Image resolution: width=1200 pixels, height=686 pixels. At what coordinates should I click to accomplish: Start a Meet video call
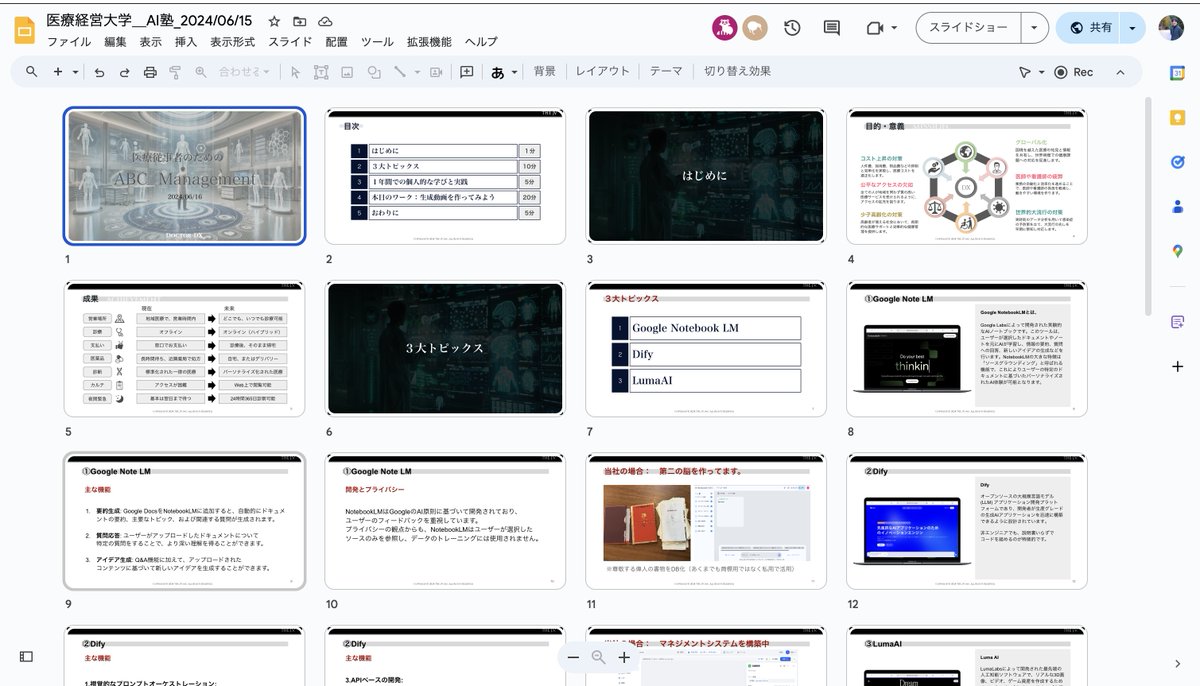(874, 28)
